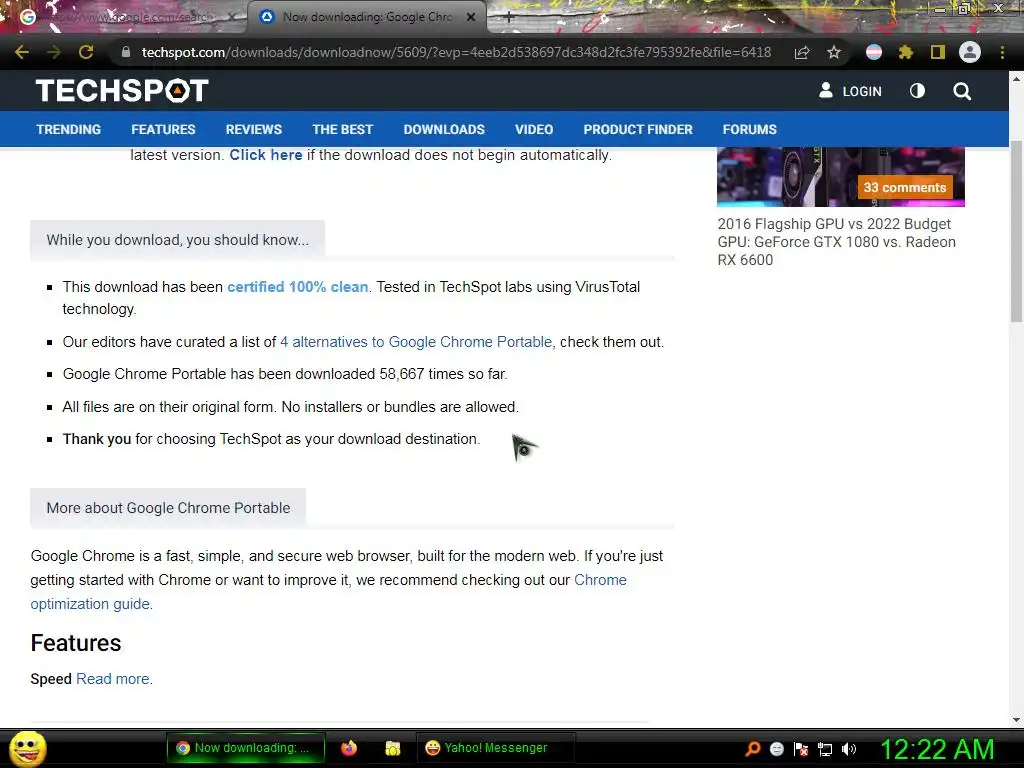Open the smiley face Start button

pos(28,748)
